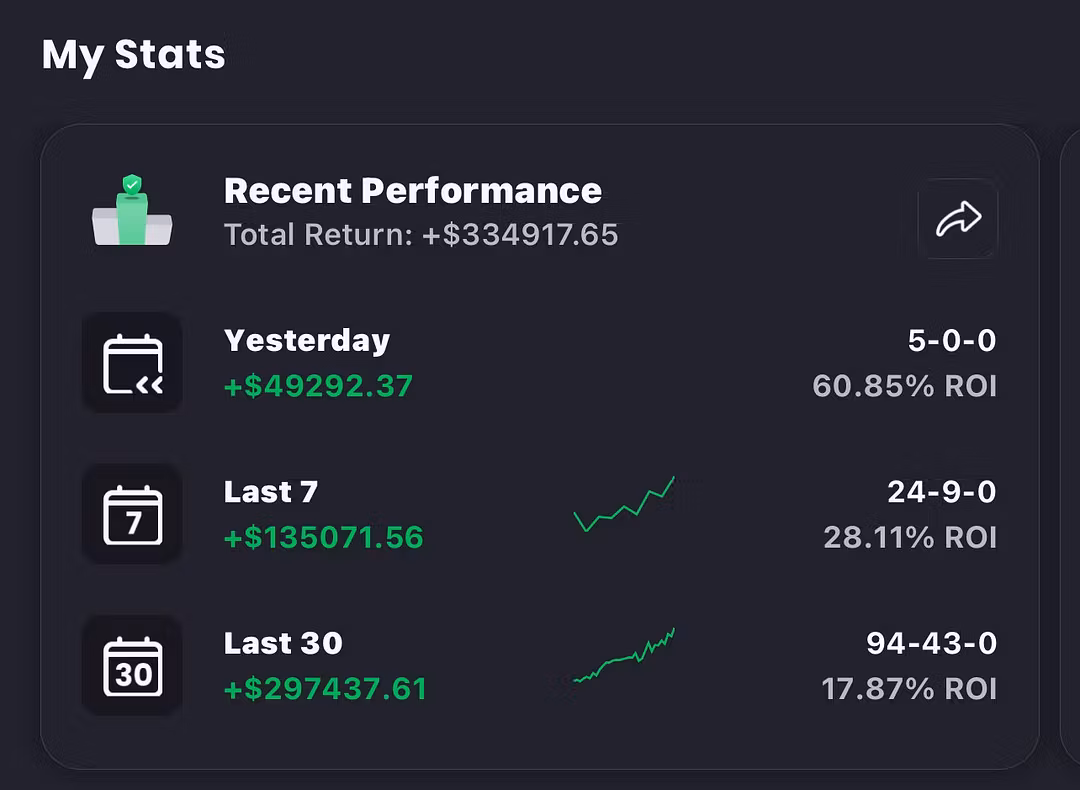Click the 60.85% ROI value

(x=904, y=386)
